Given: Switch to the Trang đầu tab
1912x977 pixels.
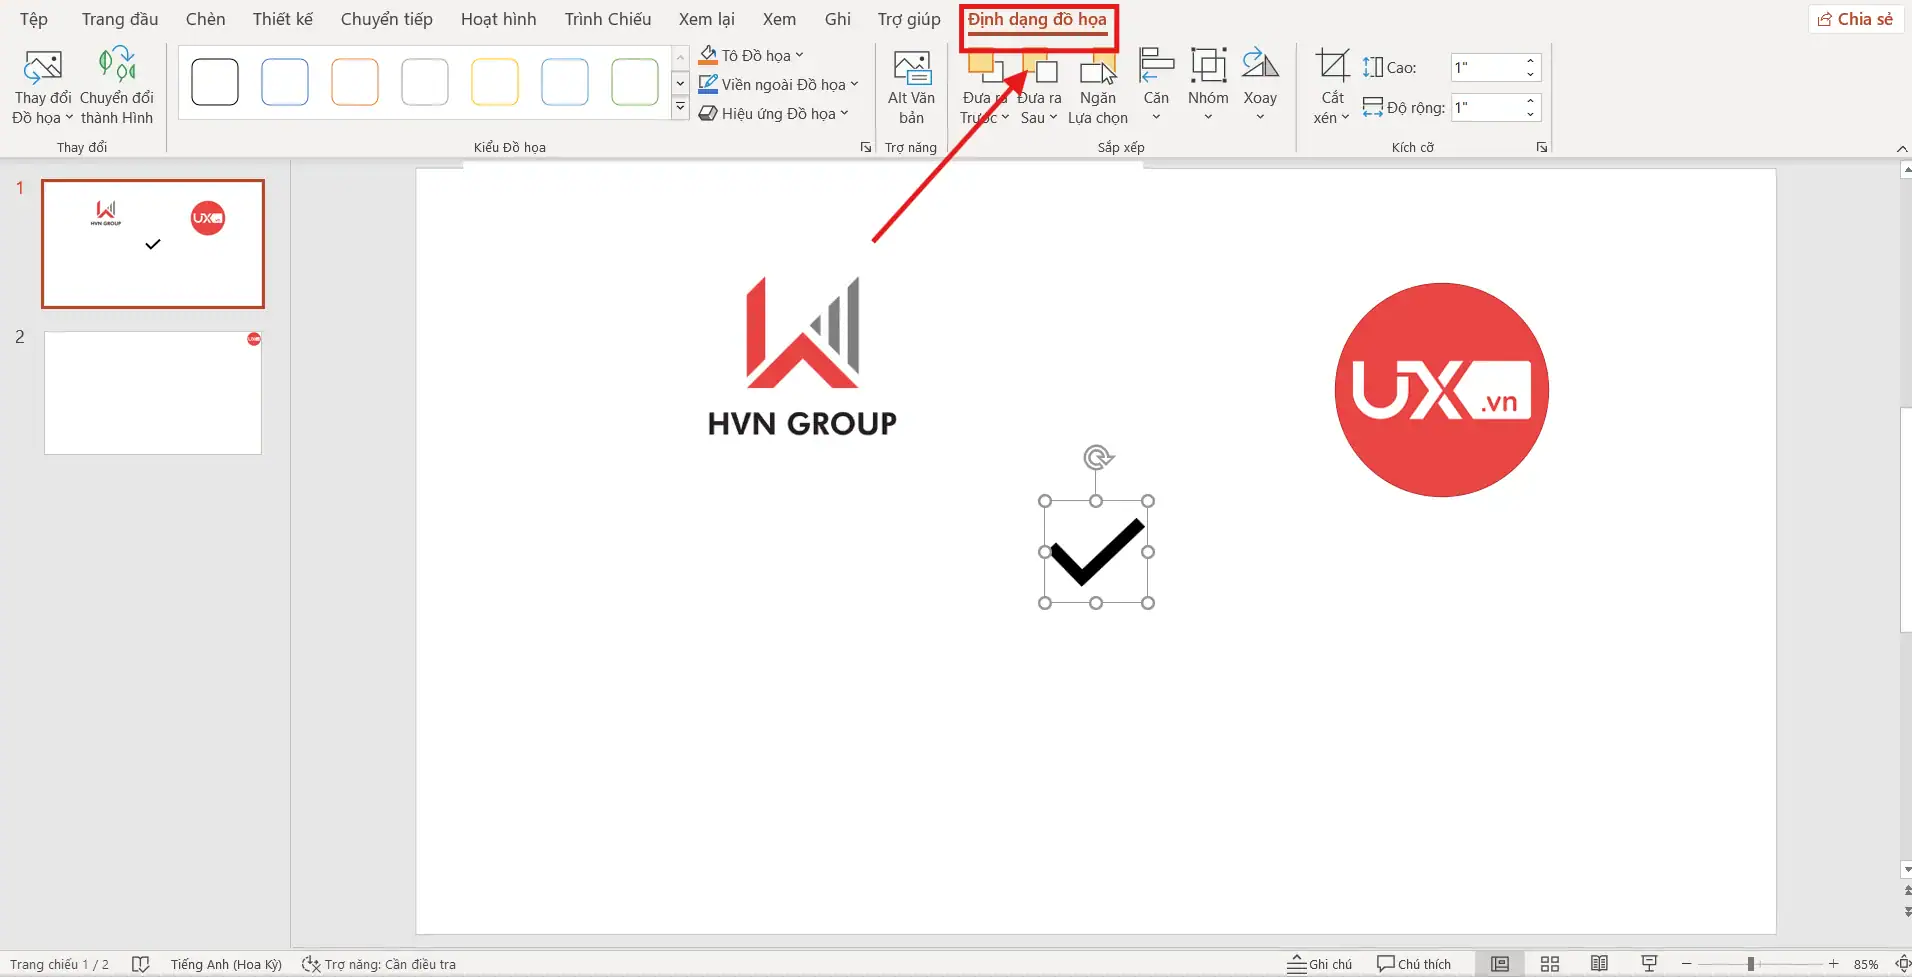Looking at the screenshot, I should (x=120, y=19).
